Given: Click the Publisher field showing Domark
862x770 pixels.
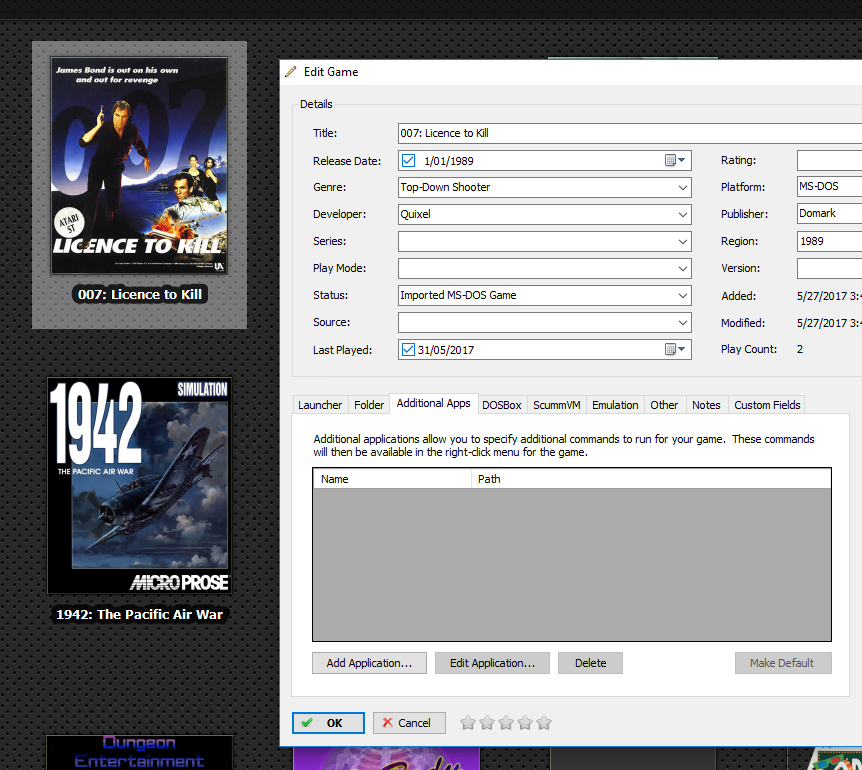Looking at the screenshot, I should [x=830, y=213].
